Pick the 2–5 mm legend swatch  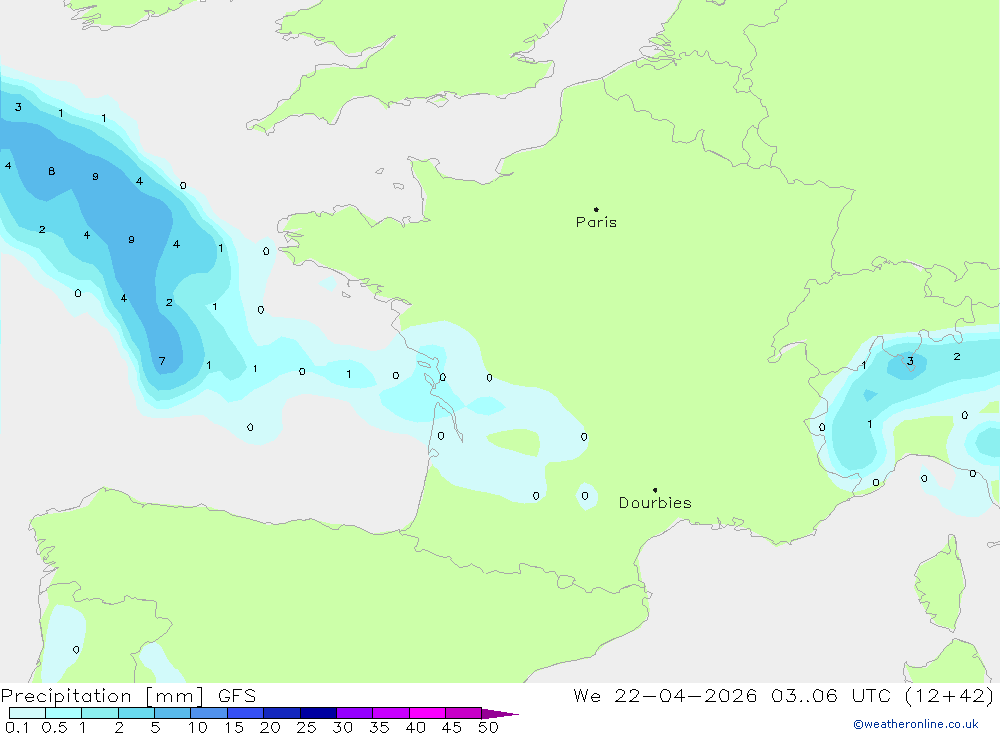[x=136, y=713]
